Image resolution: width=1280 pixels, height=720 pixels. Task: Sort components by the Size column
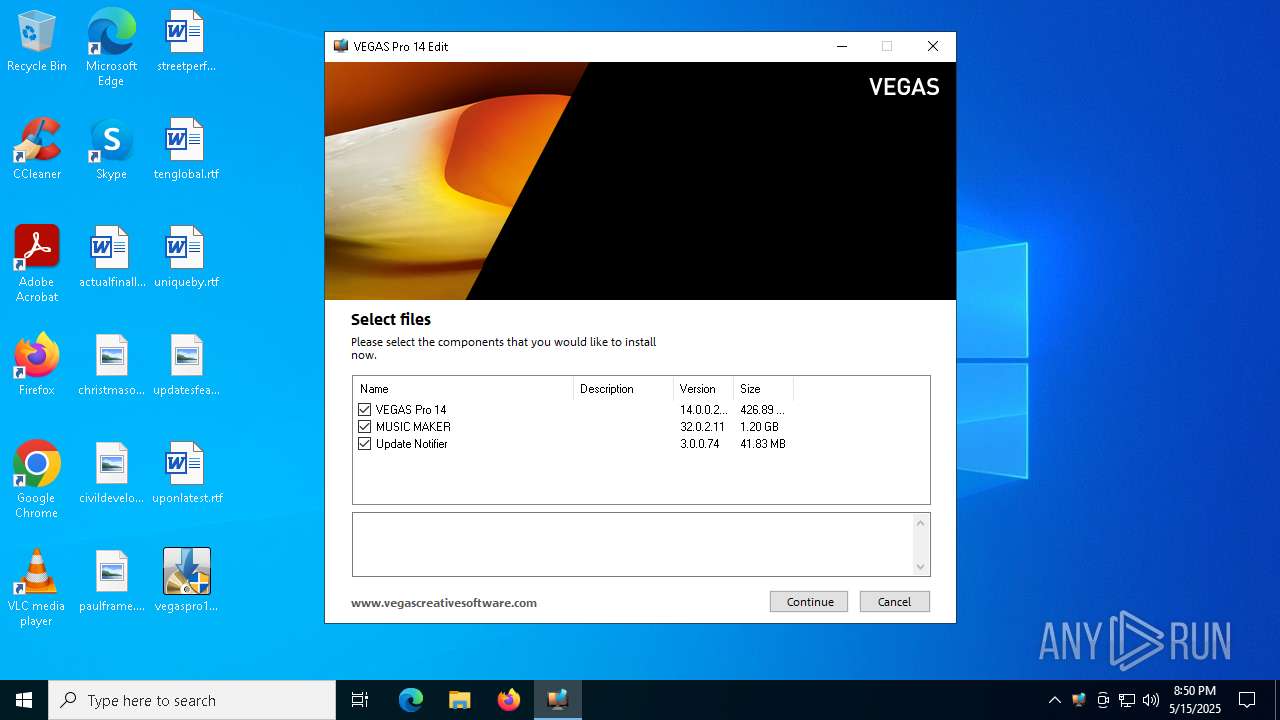763,389
